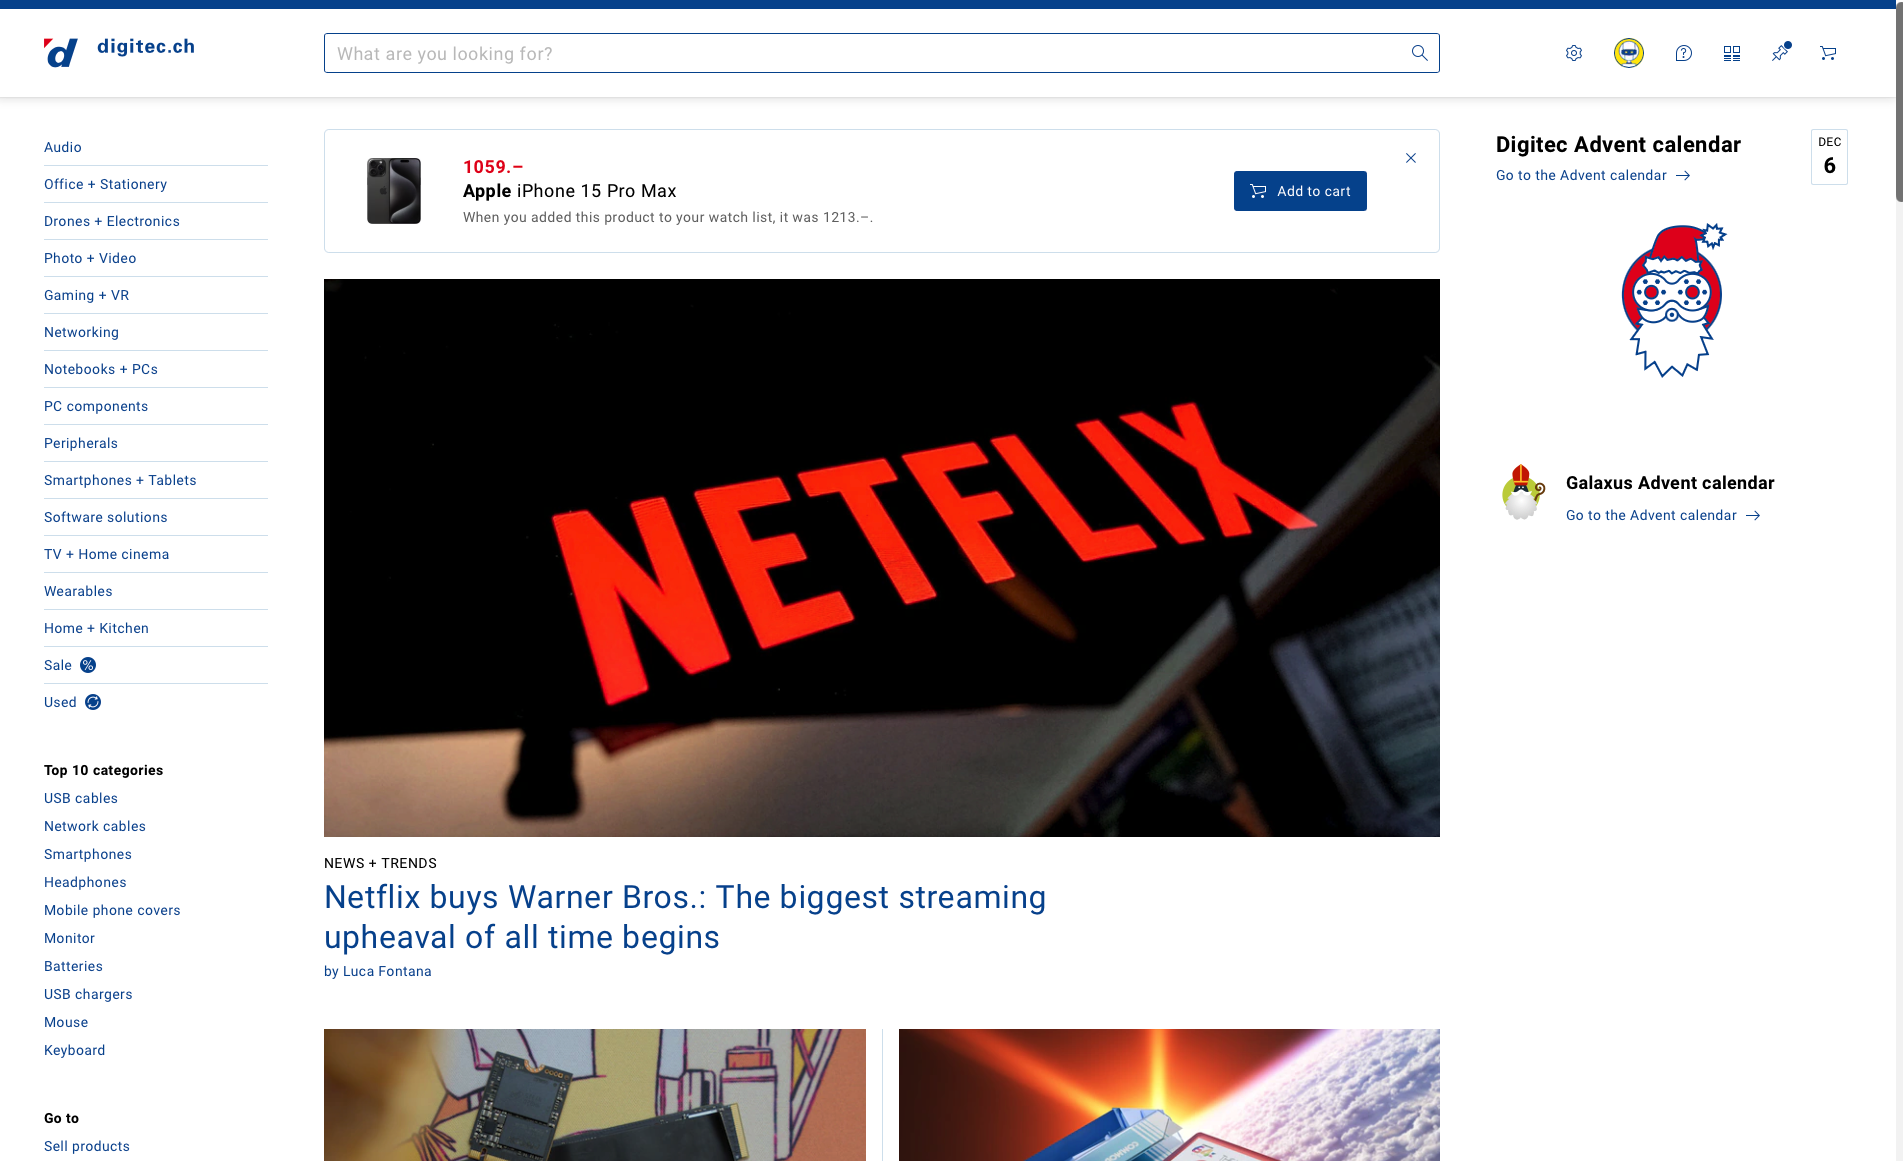Screen dimensions: 1903x1161
Task: Click the Used recycle badge icon
Action: [93, 702]
